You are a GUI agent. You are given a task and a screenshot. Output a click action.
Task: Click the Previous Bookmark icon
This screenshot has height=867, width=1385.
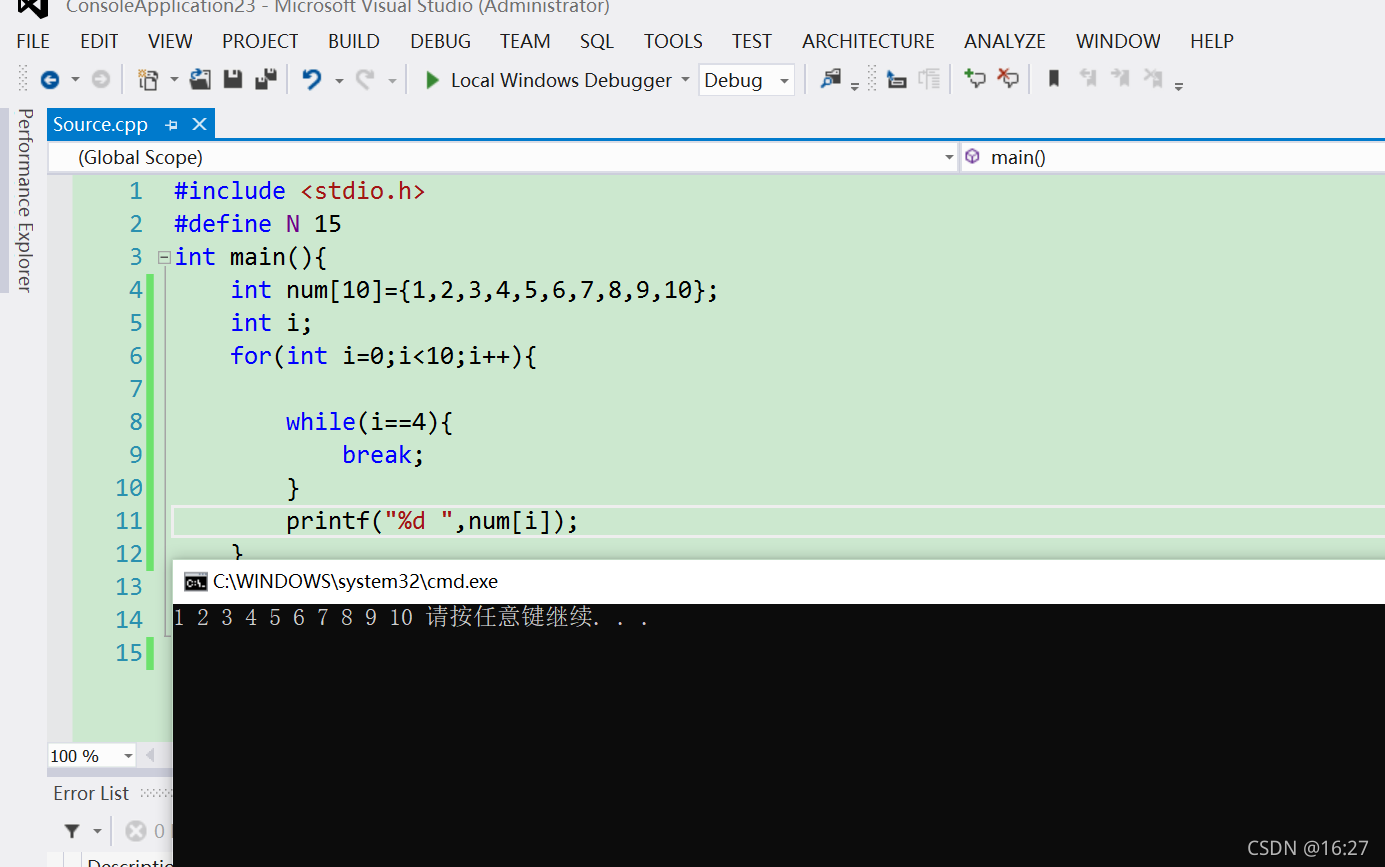click(x=1088, y=79)
